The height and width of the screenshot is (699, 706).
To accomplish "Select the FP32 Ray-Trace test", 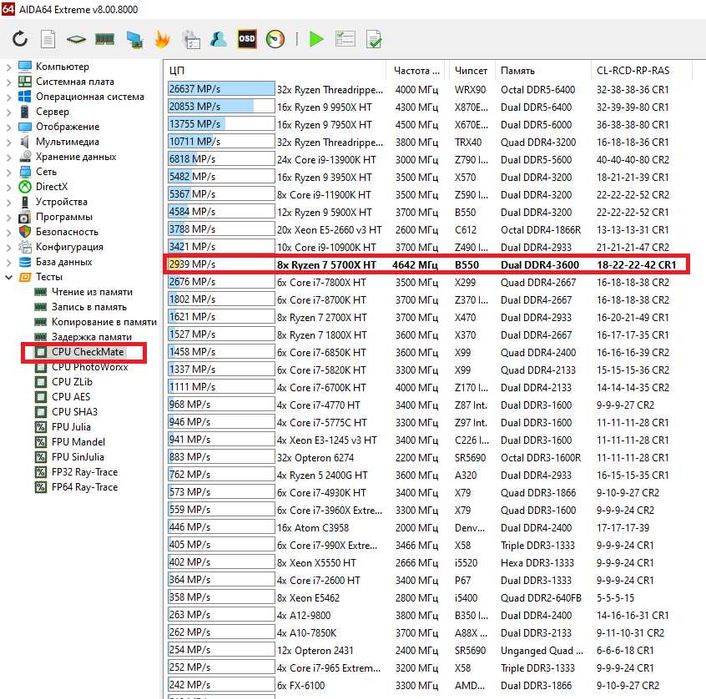I will tap(84, 472).
